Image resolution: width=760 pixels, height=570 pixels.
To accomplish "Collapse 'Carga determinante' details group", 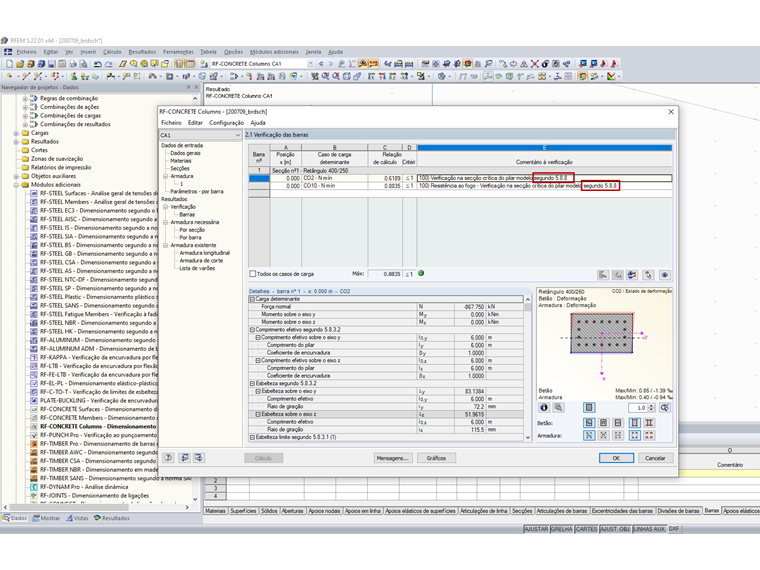I will 252,299.
